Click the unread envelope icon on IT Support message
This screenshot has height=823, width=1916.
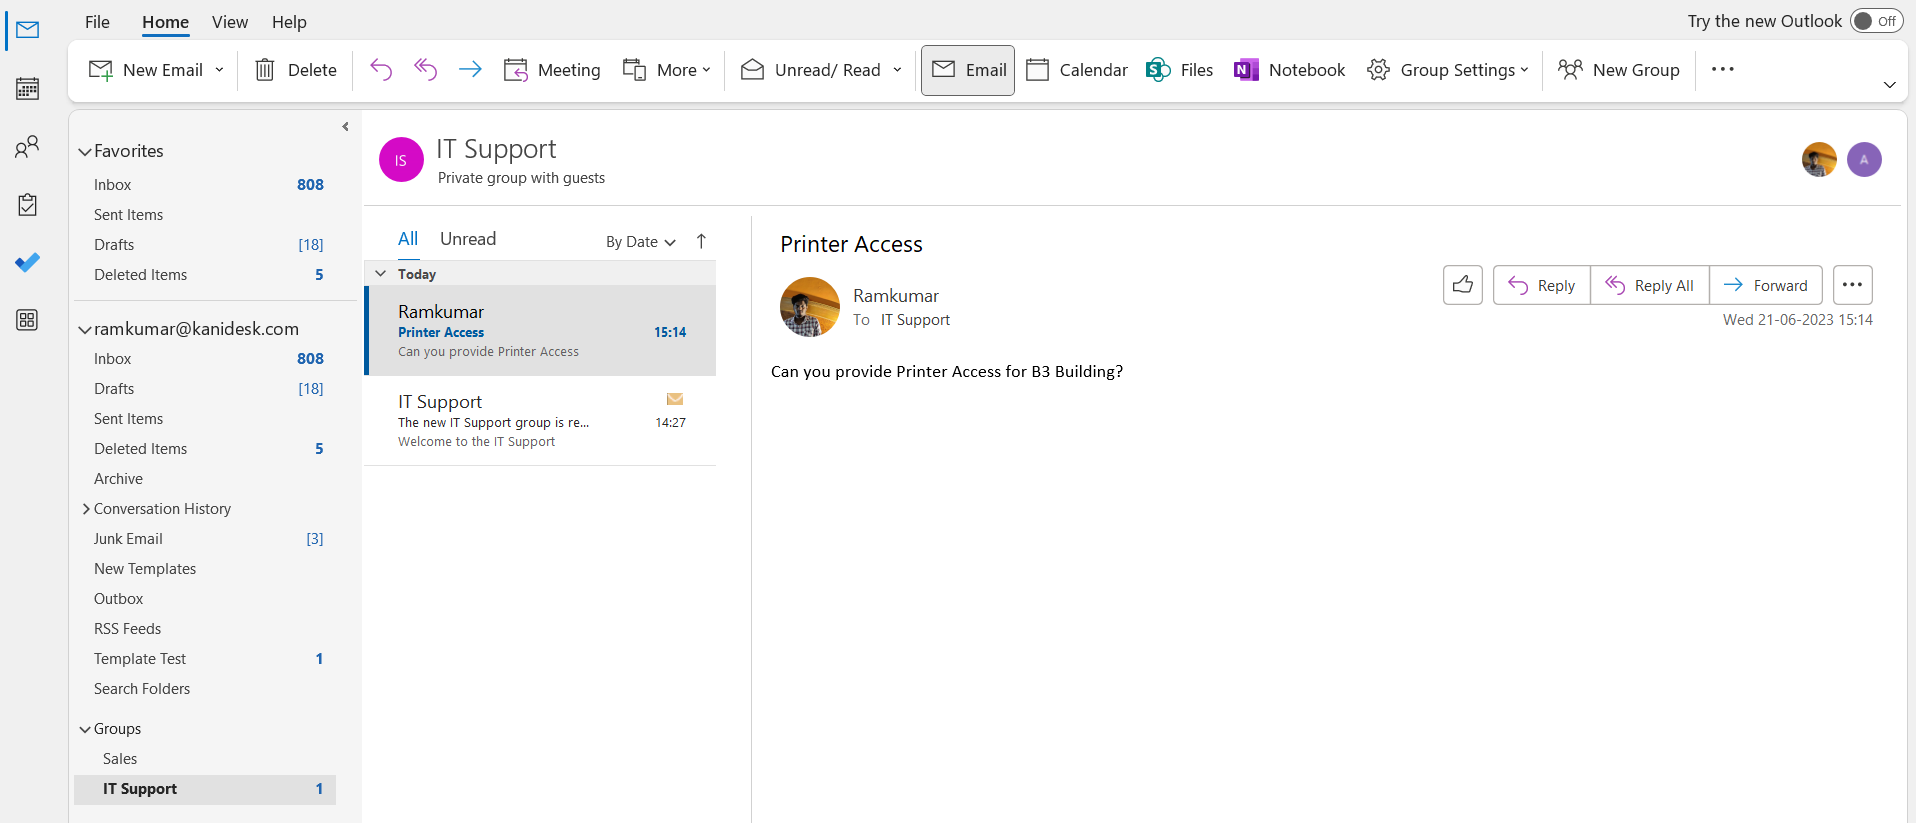click(x=675, y=399)
